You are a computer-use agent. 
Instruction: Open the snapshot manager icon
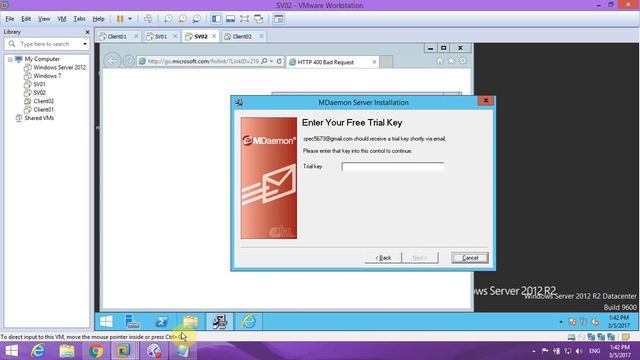[196, 19]
